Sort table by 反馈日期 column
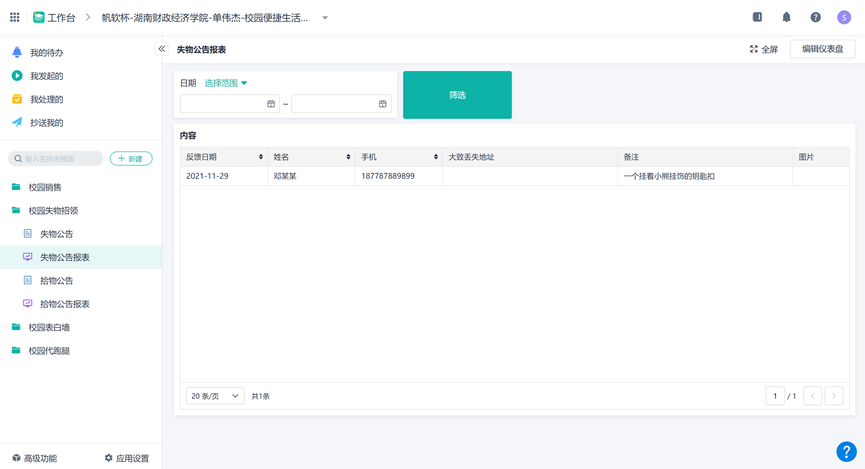This screenshot has width=865, height=469. [261, 157]
